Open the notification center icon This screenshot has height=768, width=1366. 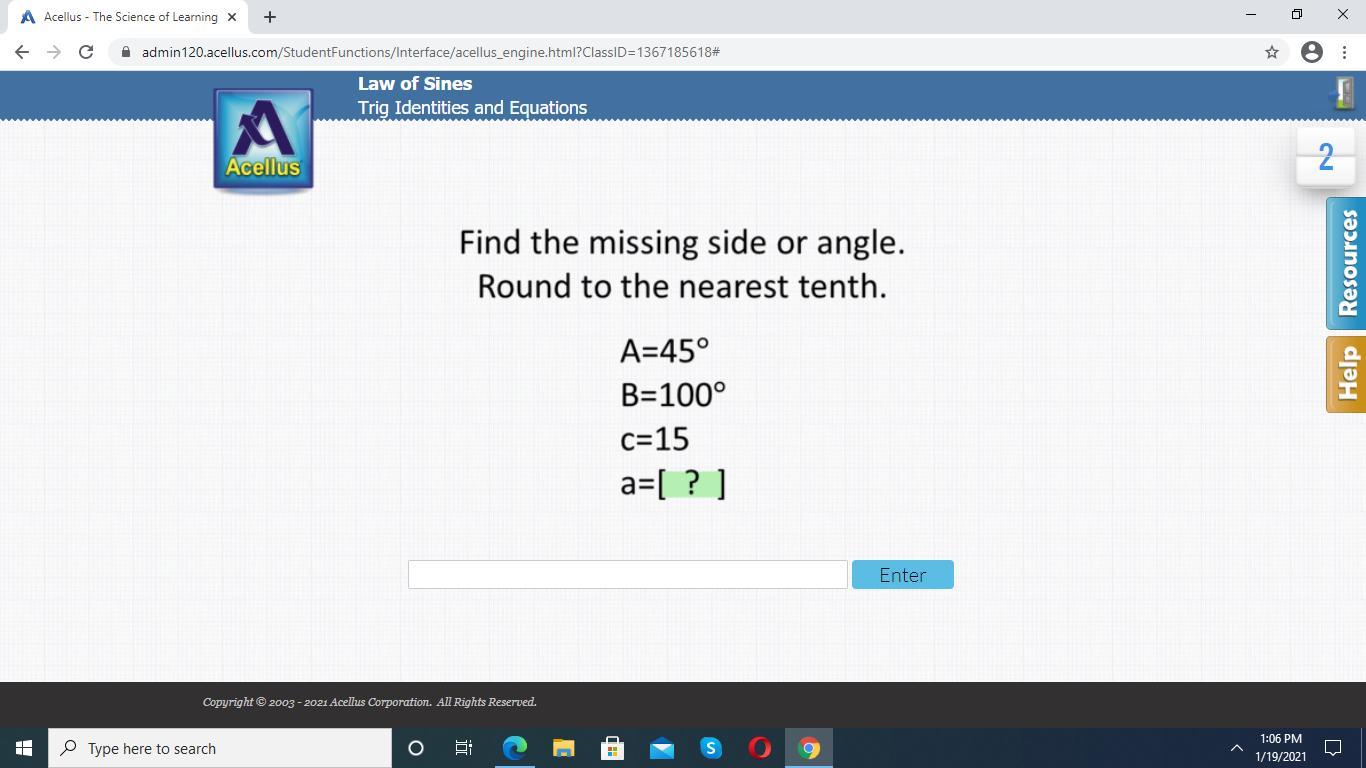[1333, 748]
